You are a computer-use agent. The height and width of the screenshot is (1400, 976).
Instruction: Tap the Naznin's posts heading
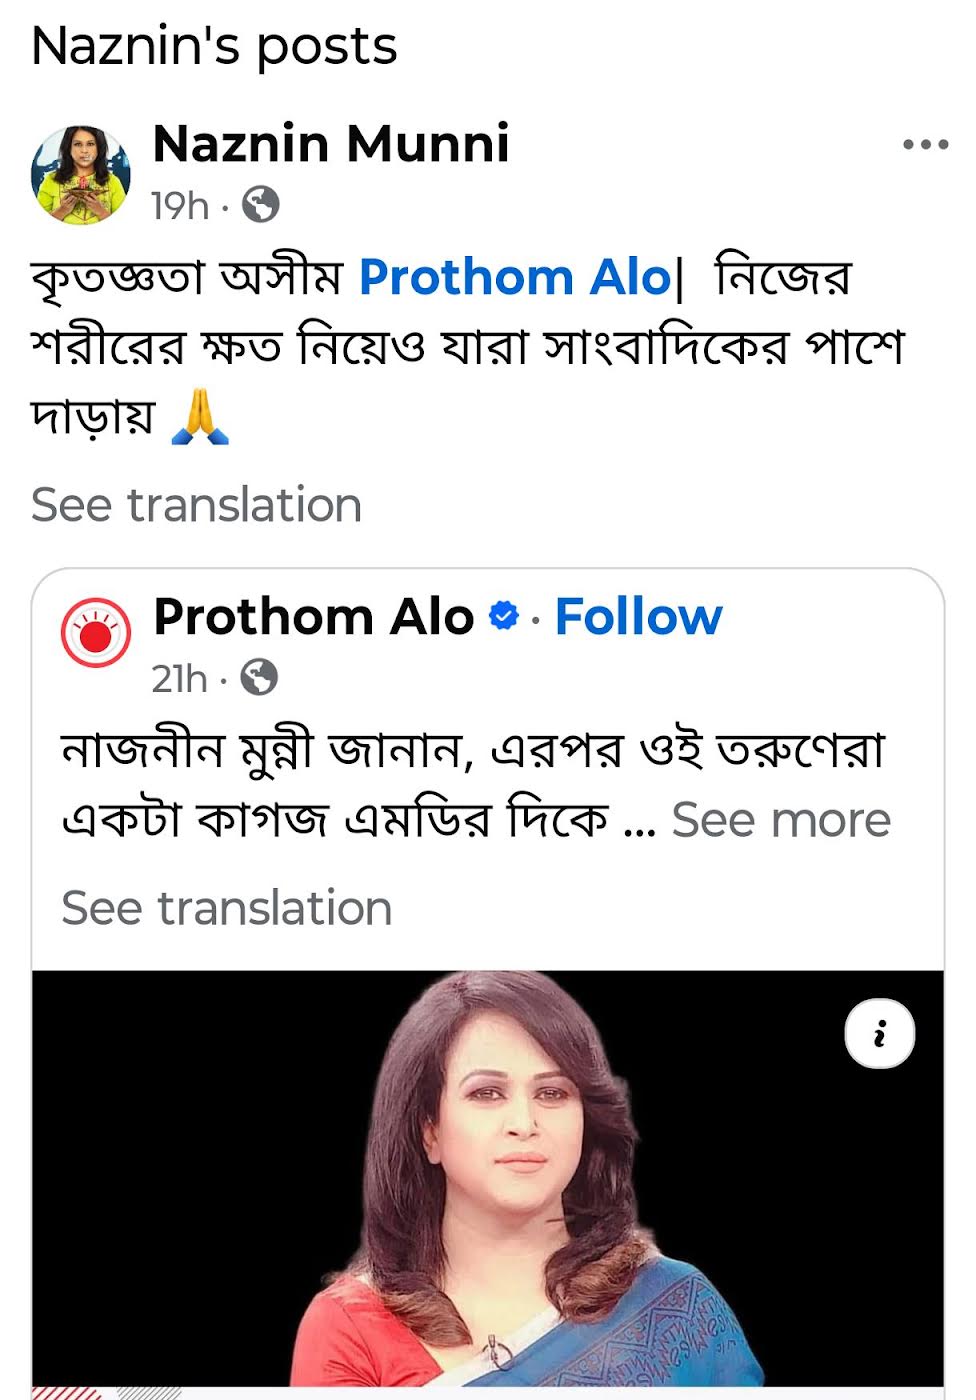pyautogui.click(x=214, y=46)
